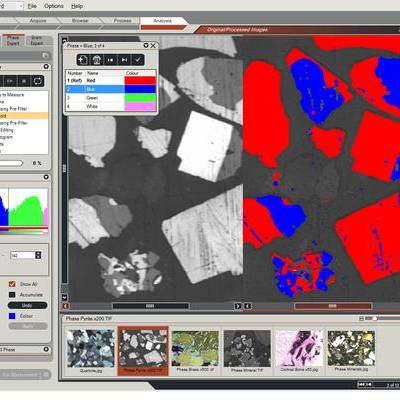Screen dimensions: 400x400
Task: Collapse the steps panel with round arrow
Action: coord(46,67)
